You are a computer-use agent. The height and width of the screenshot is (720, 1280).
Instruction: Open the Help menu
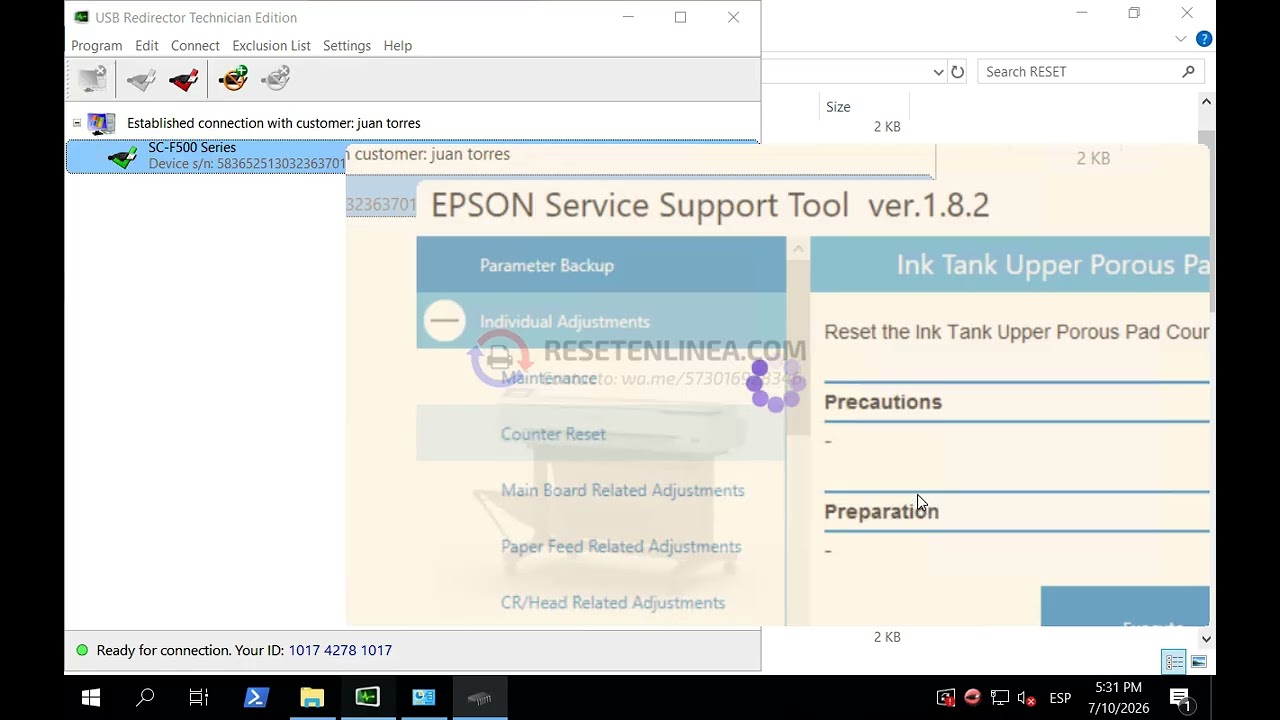tap(398, 46)
